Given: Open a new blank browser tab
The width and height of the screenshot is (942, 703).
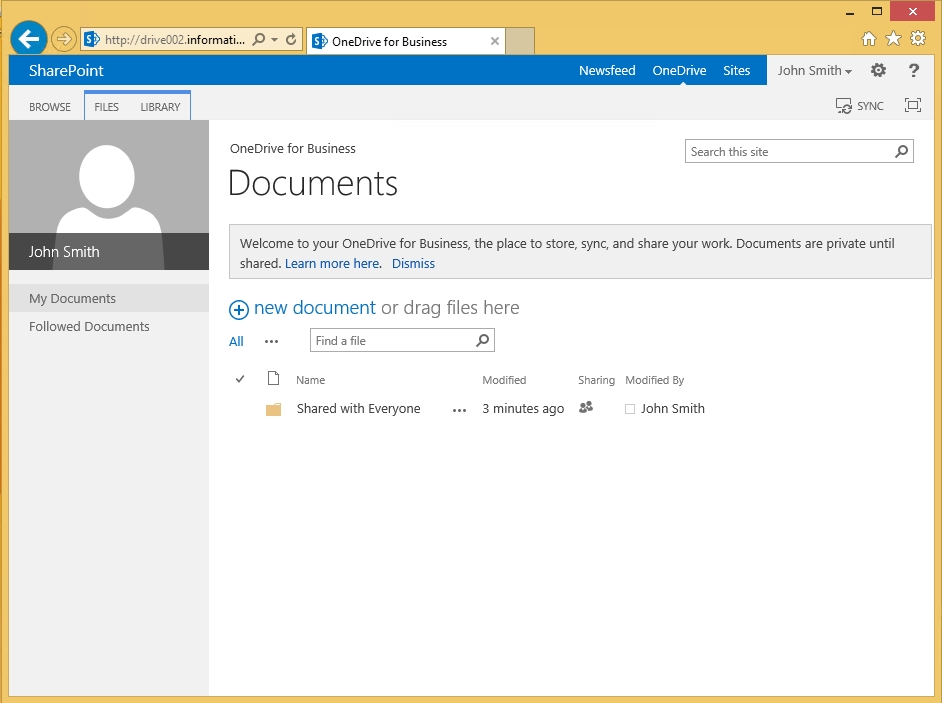Looking at the screenshot, I should [520, 41].
